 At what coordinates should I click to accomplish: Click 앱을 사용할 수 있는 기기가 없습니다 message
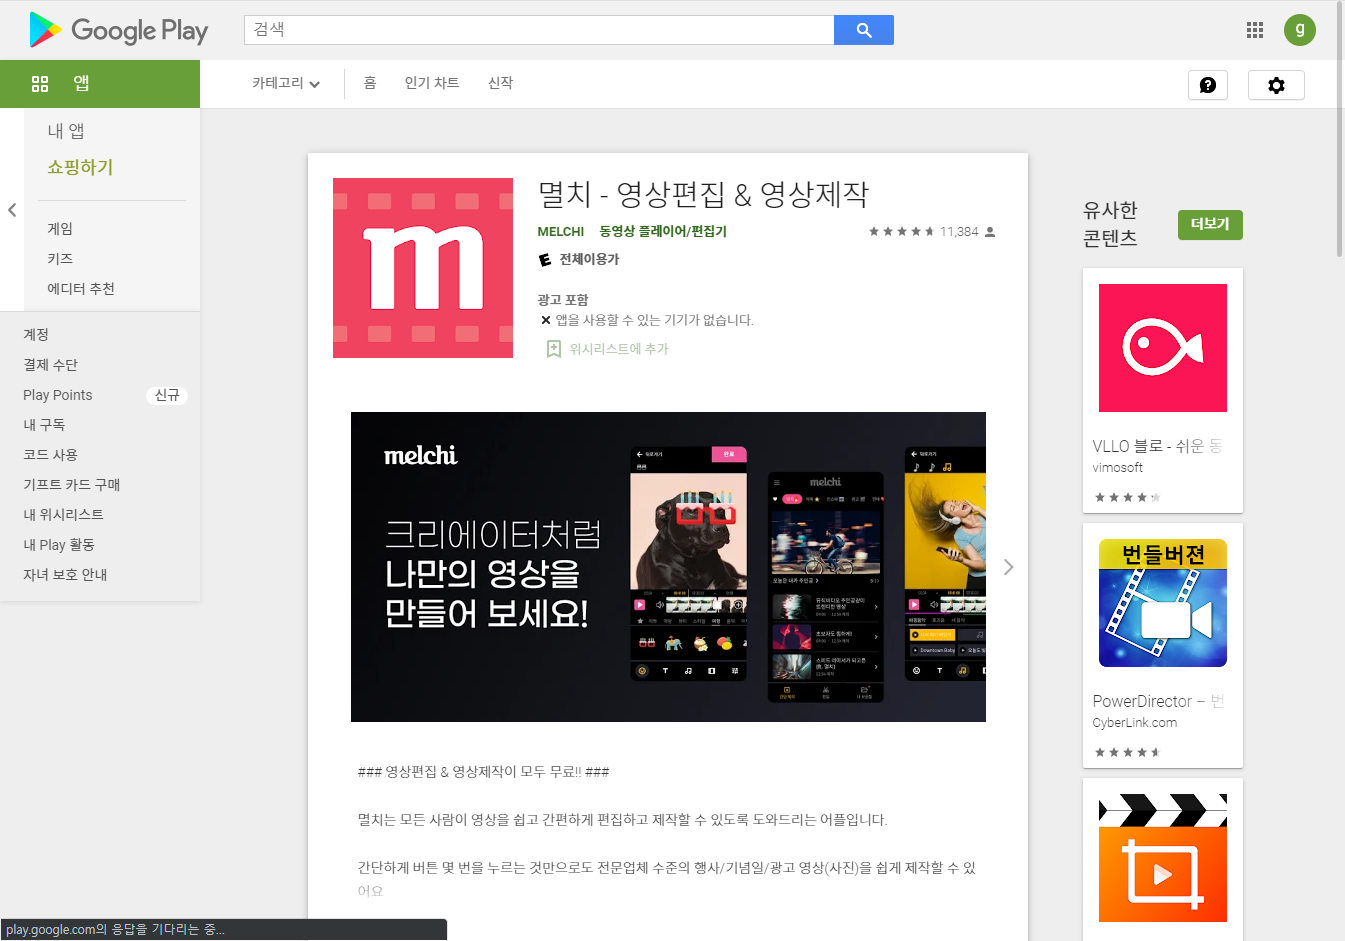[654, 321]
